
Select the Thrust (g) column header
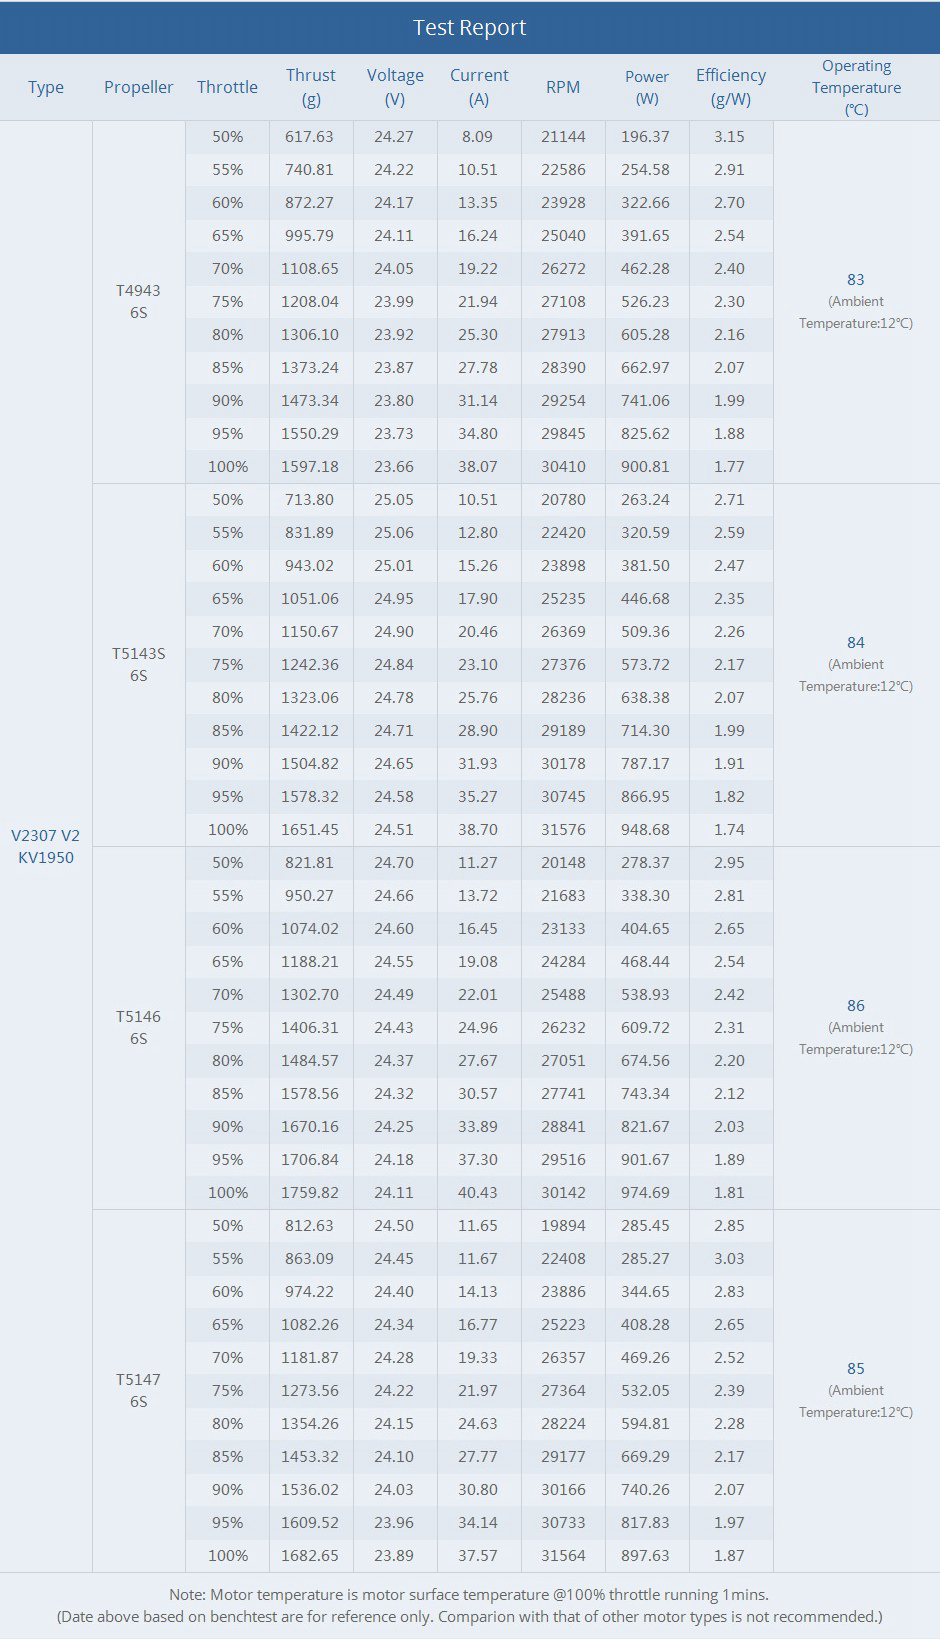coord(310,87)
